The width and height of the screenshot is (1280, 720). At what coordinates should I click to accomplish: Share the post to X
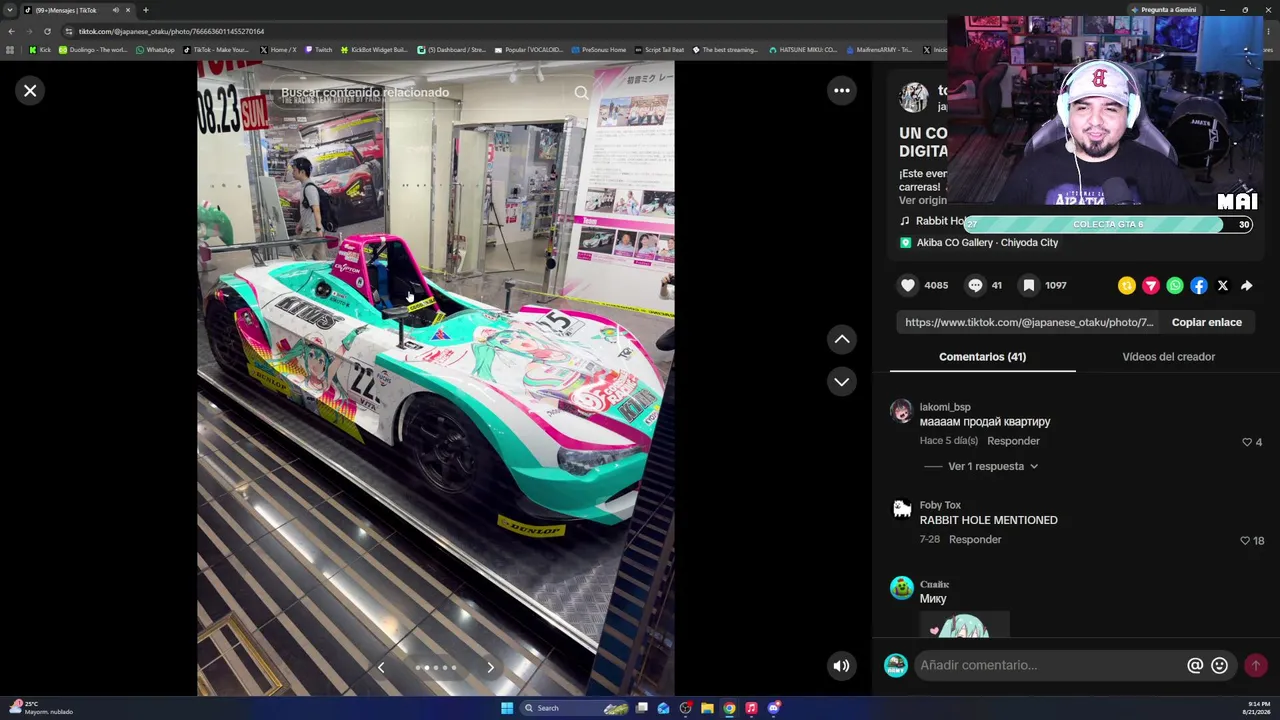[x=1223, y=286]
